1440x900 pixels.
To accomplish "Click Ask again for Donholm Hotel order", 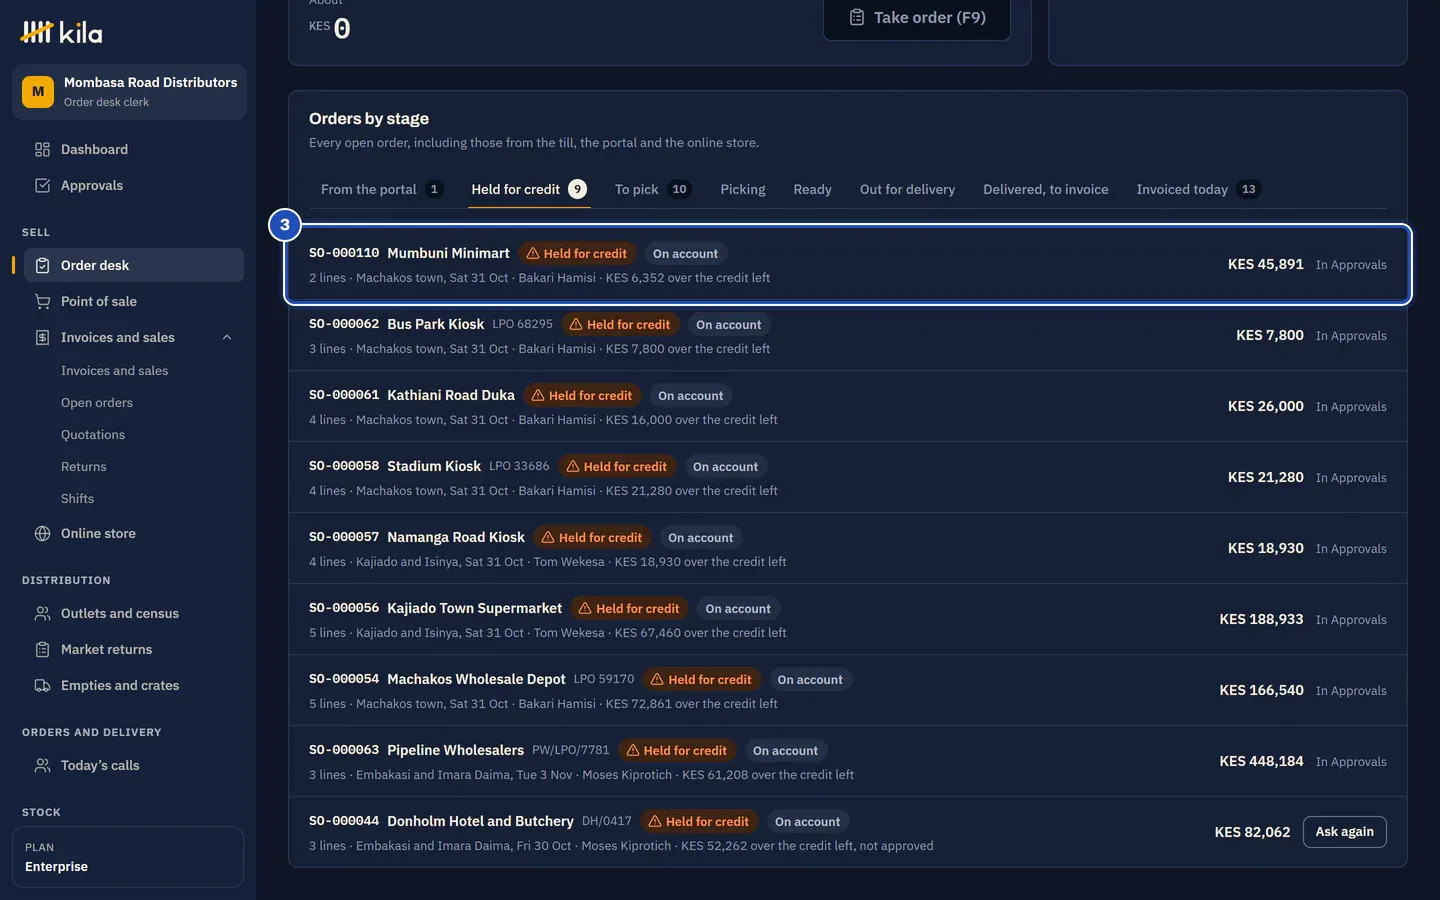I will 1344,832.
